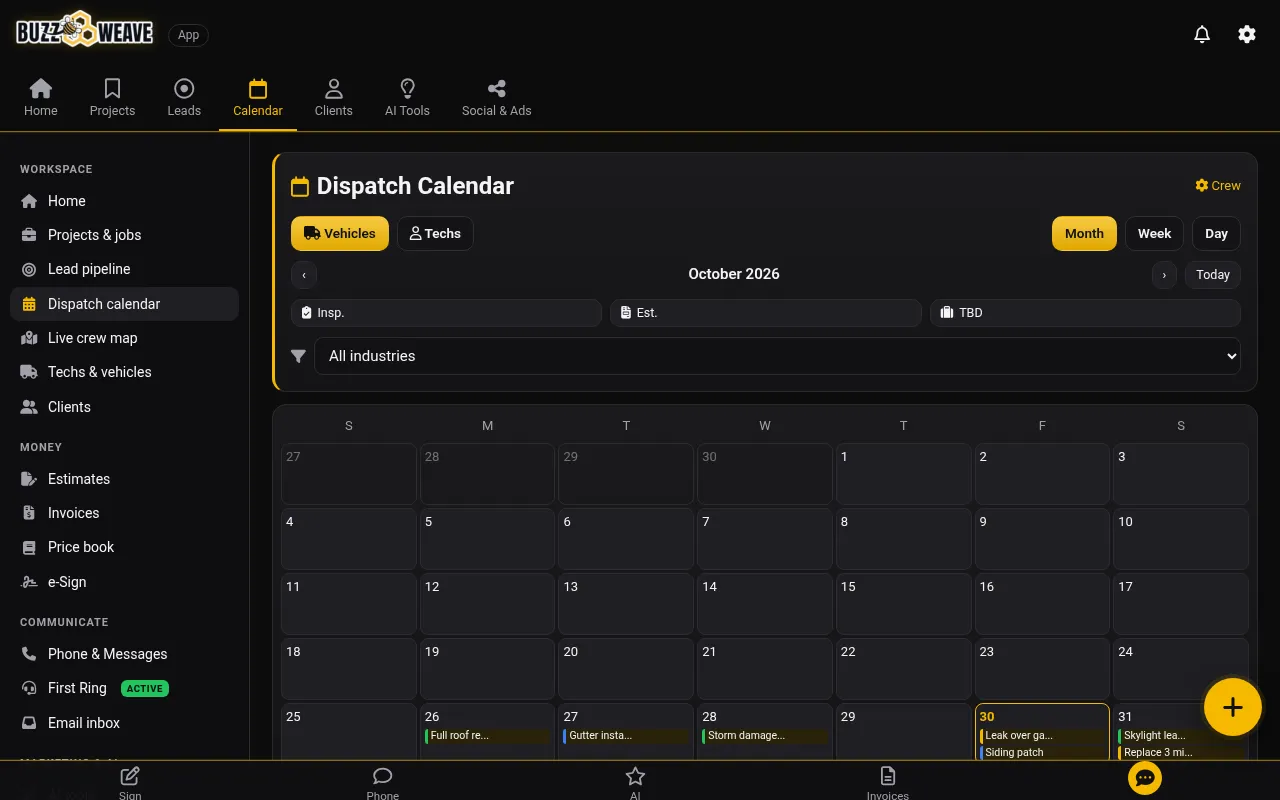Go to Home in top navigation
The width and height of the screenshot is (1280, 800).
[x=41, y=98]
